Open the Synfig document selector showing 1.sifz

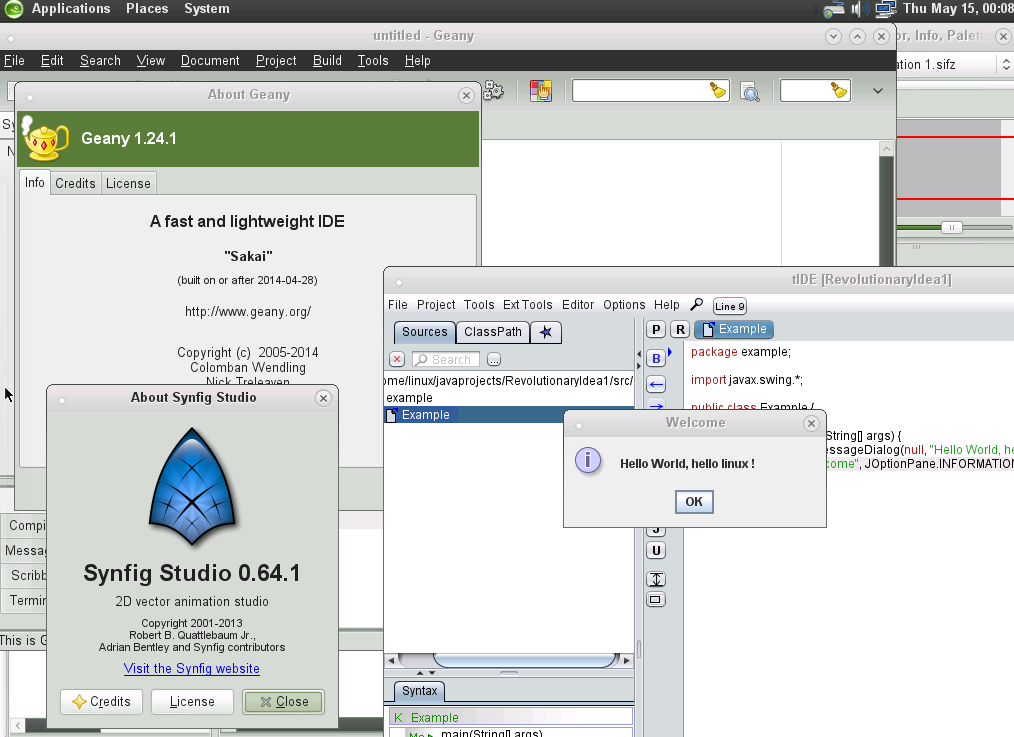coord(955,65)
